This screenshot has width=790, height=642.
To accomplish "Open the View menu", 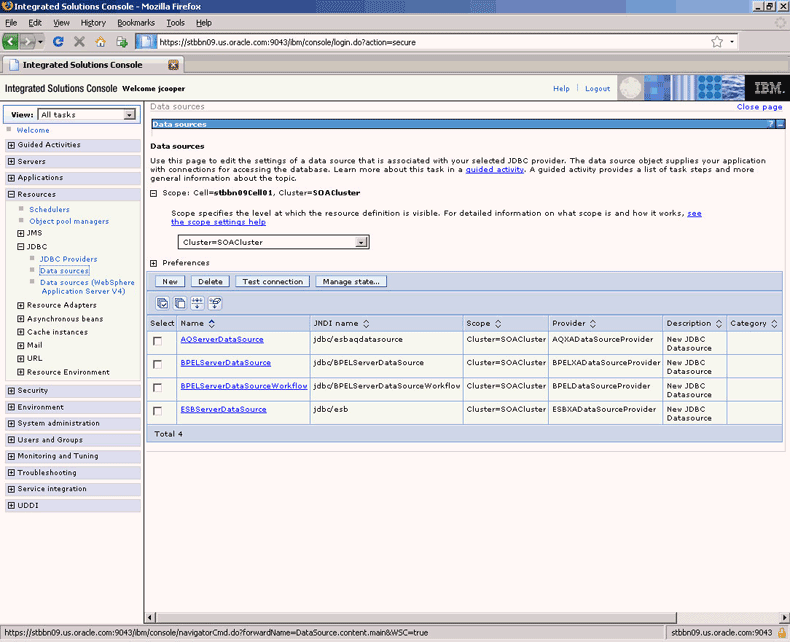I will point(61,23).
